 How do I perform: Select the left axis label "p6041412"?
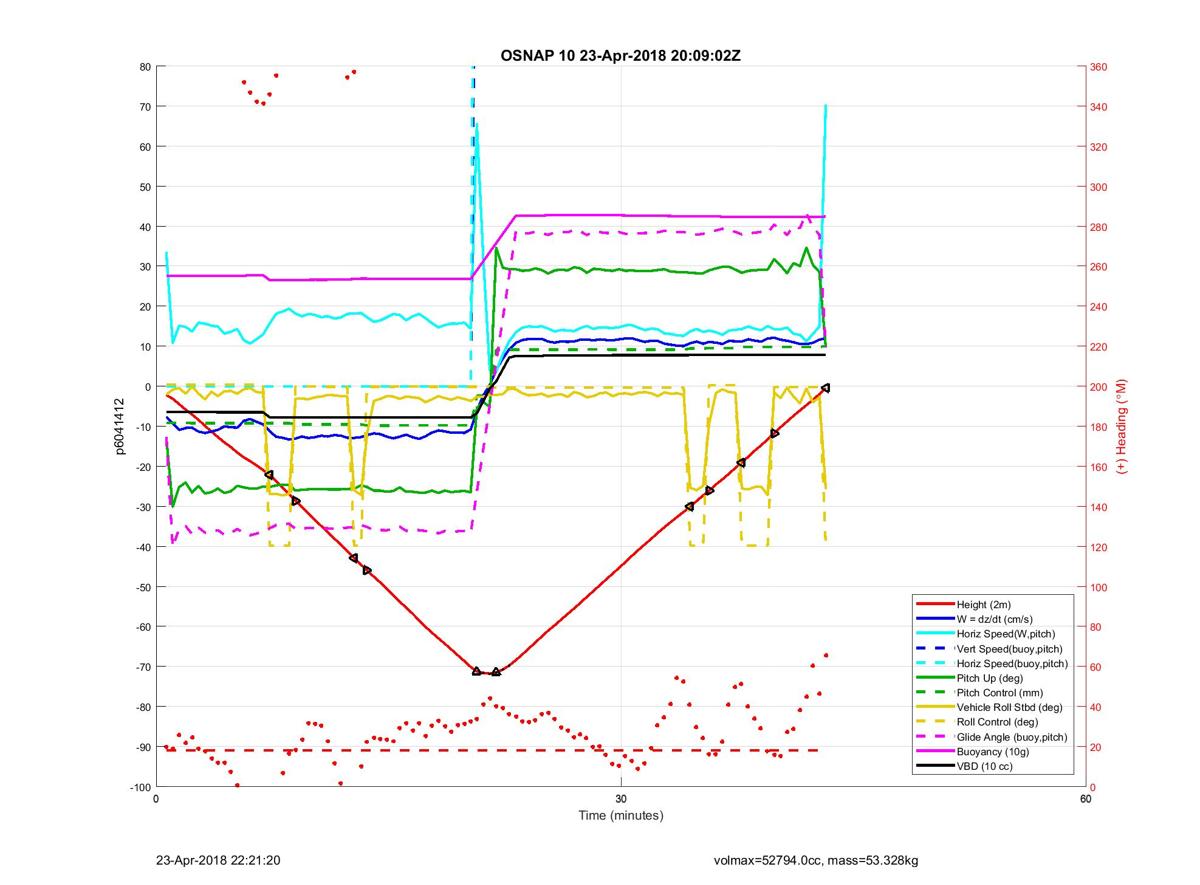118,427
